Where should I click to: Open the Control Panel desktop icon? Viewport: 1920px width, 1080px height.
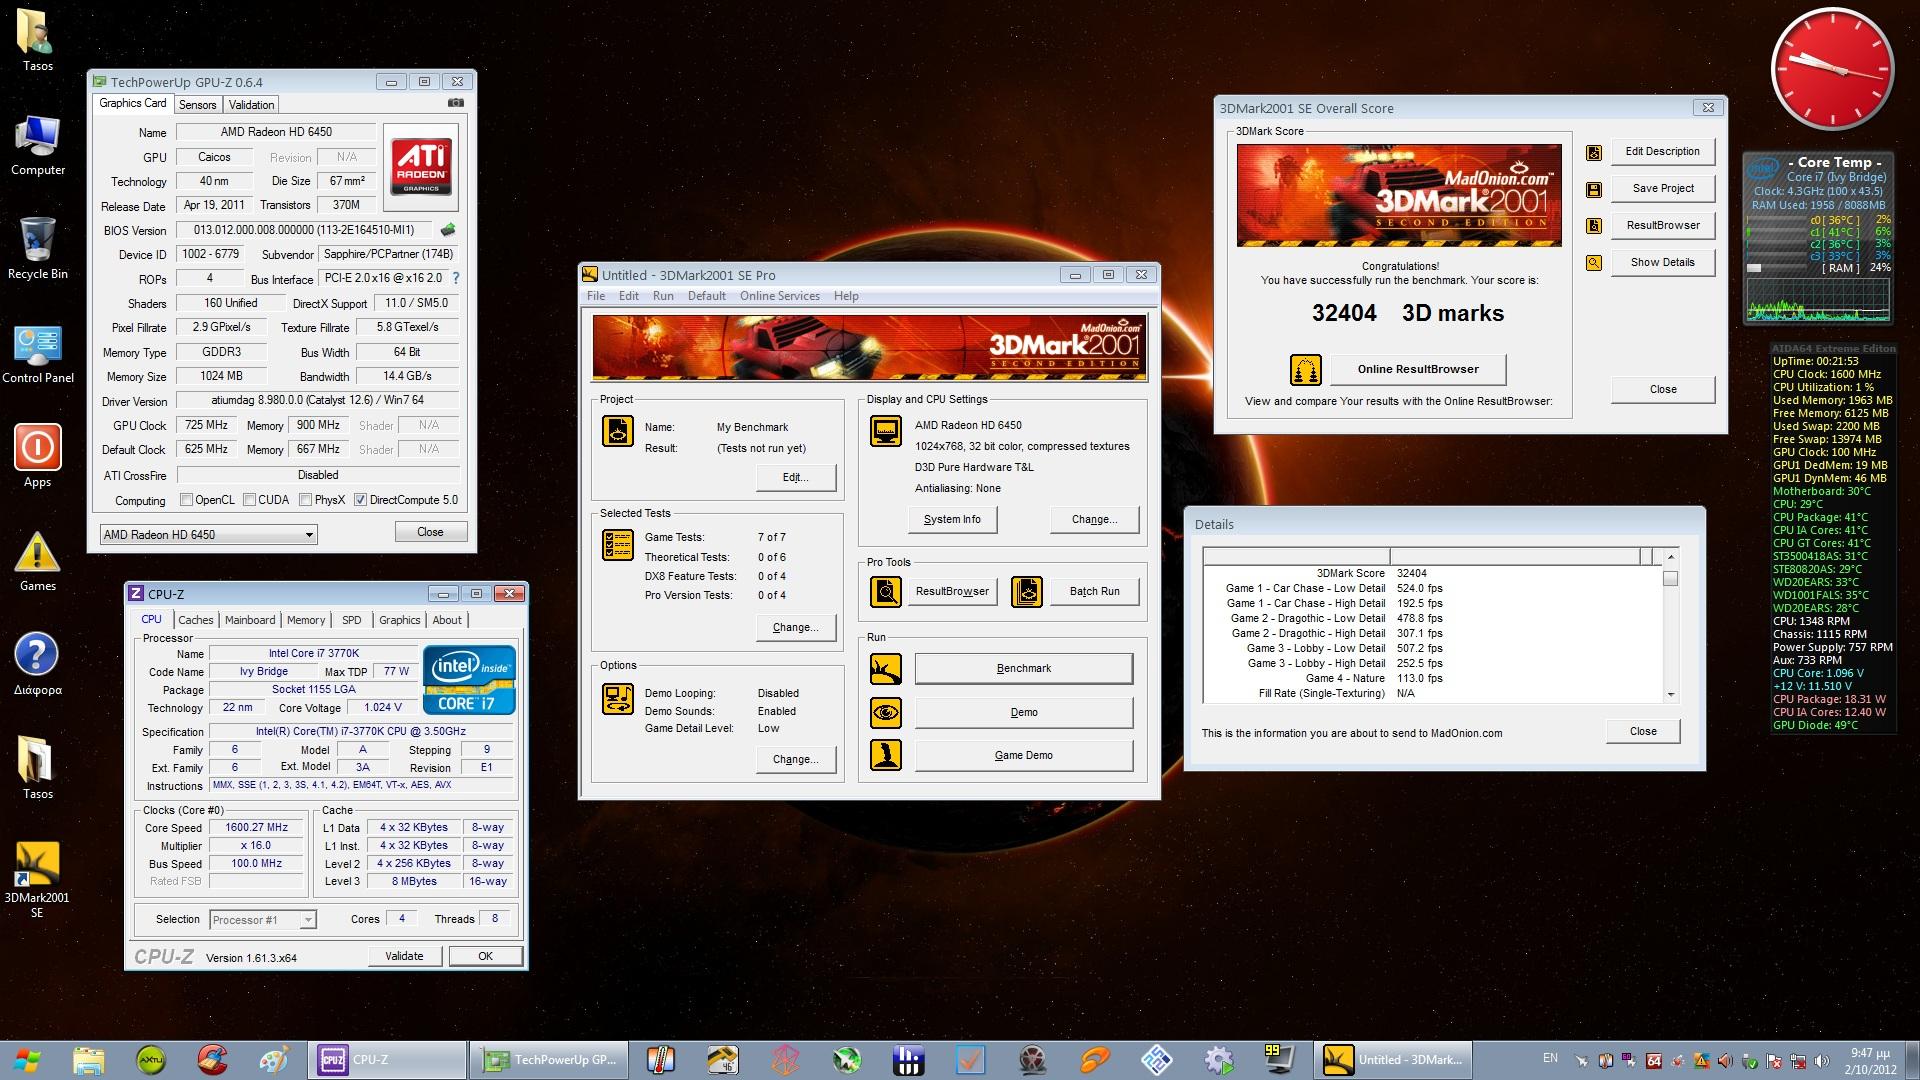37,354
